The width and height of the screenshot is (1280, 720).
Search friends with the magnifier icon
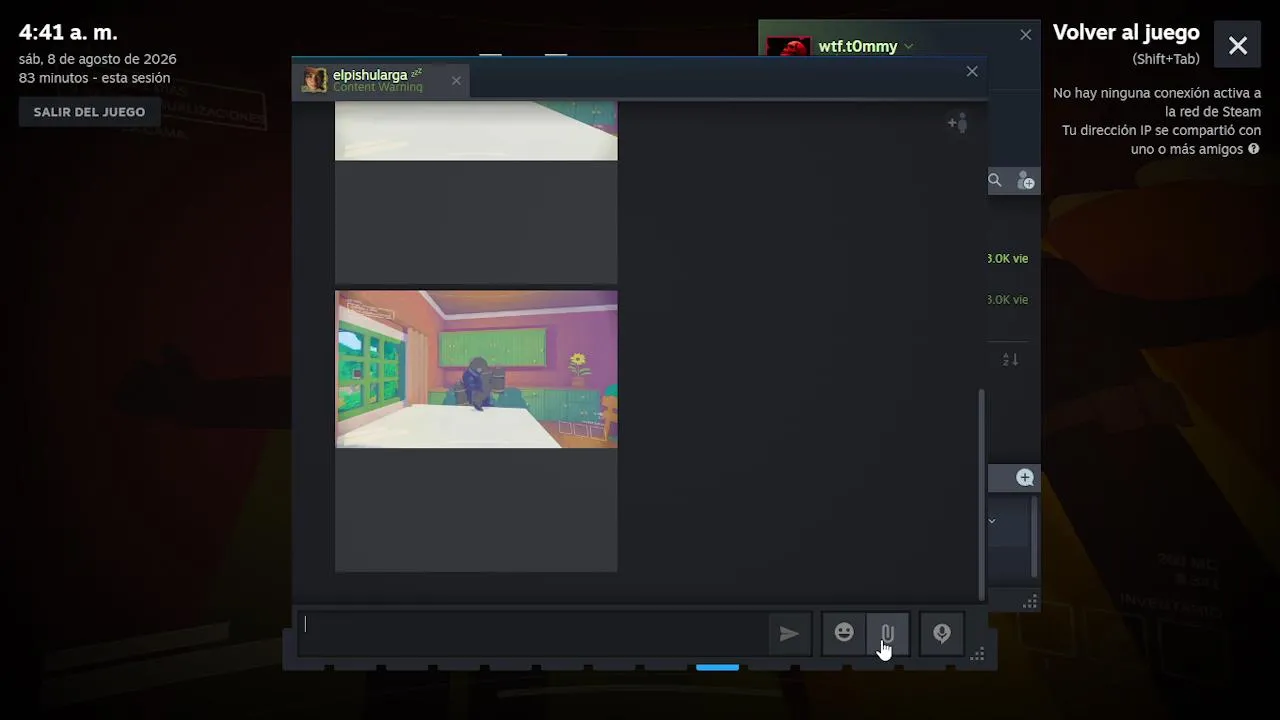click(x=995, y=180)
